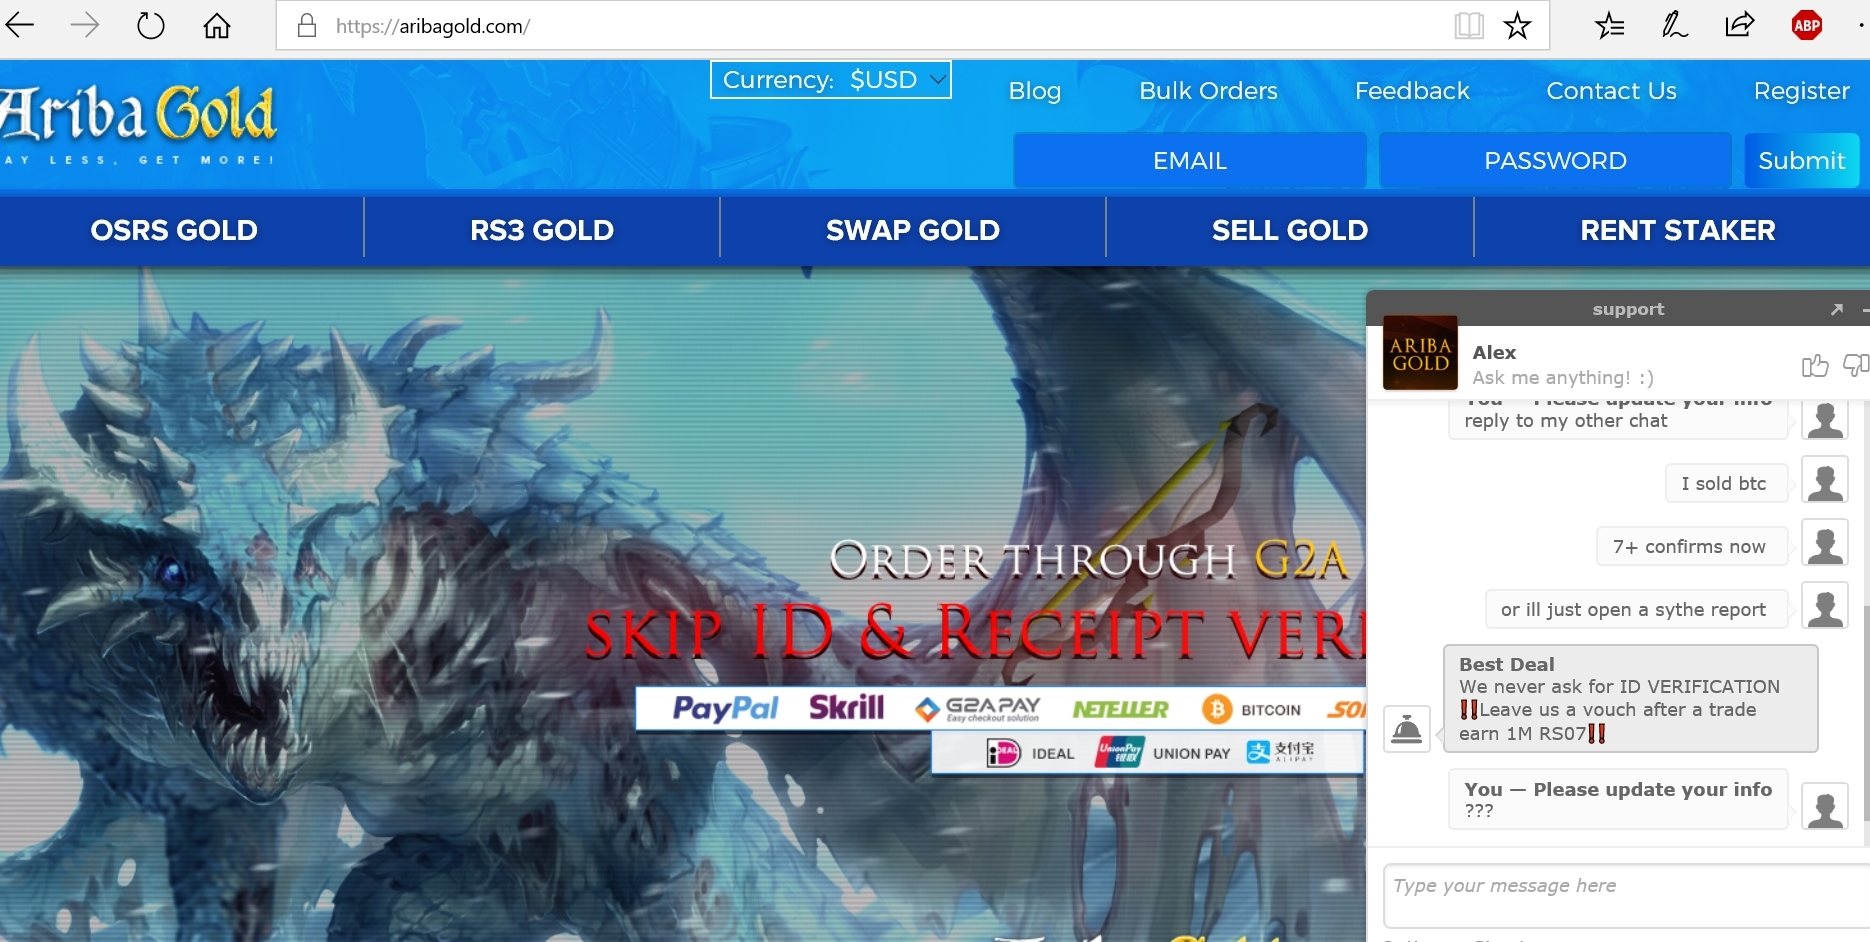Click the address bar URL
The width and height of the screenshot is (1870, 942).
tap(433, 26)
